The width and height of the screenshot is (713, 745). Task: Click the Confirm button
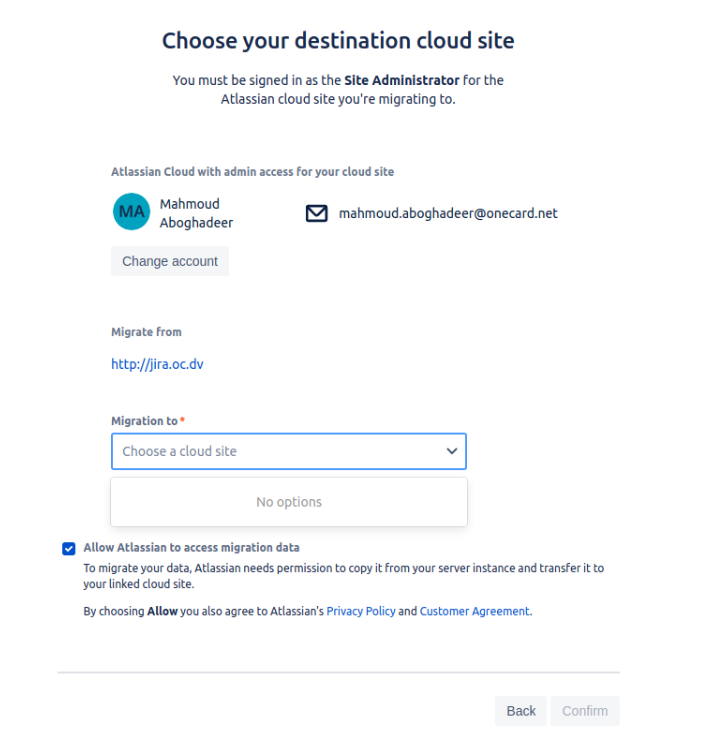585,711
